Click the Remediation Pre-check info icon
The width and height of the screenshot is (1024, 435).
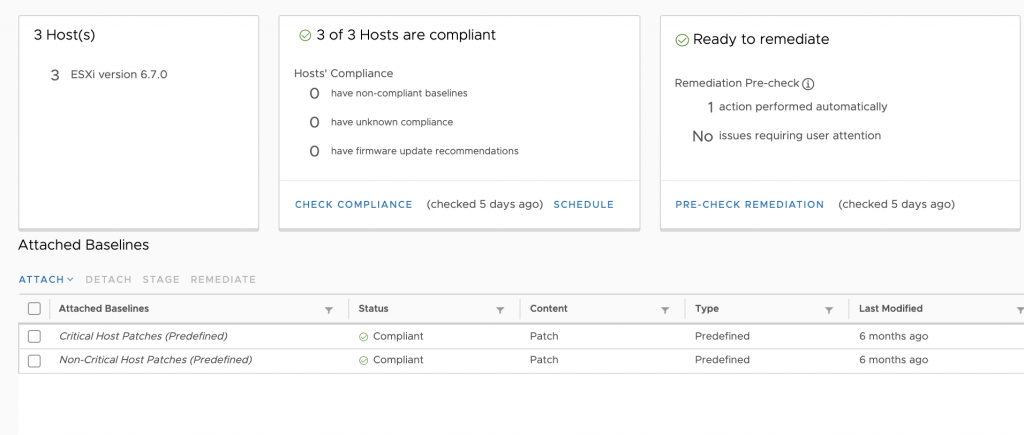(808, 84)
